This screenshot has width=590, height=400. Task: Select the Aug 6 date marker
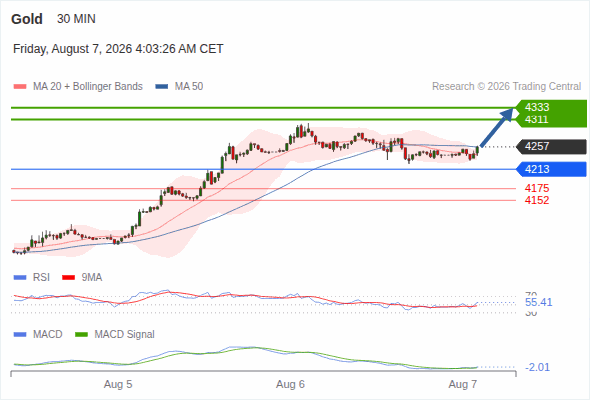(290, 384)
